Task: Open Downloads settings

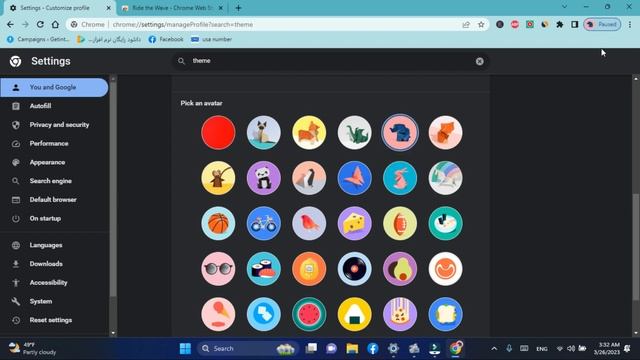Action: coord(54,264)
